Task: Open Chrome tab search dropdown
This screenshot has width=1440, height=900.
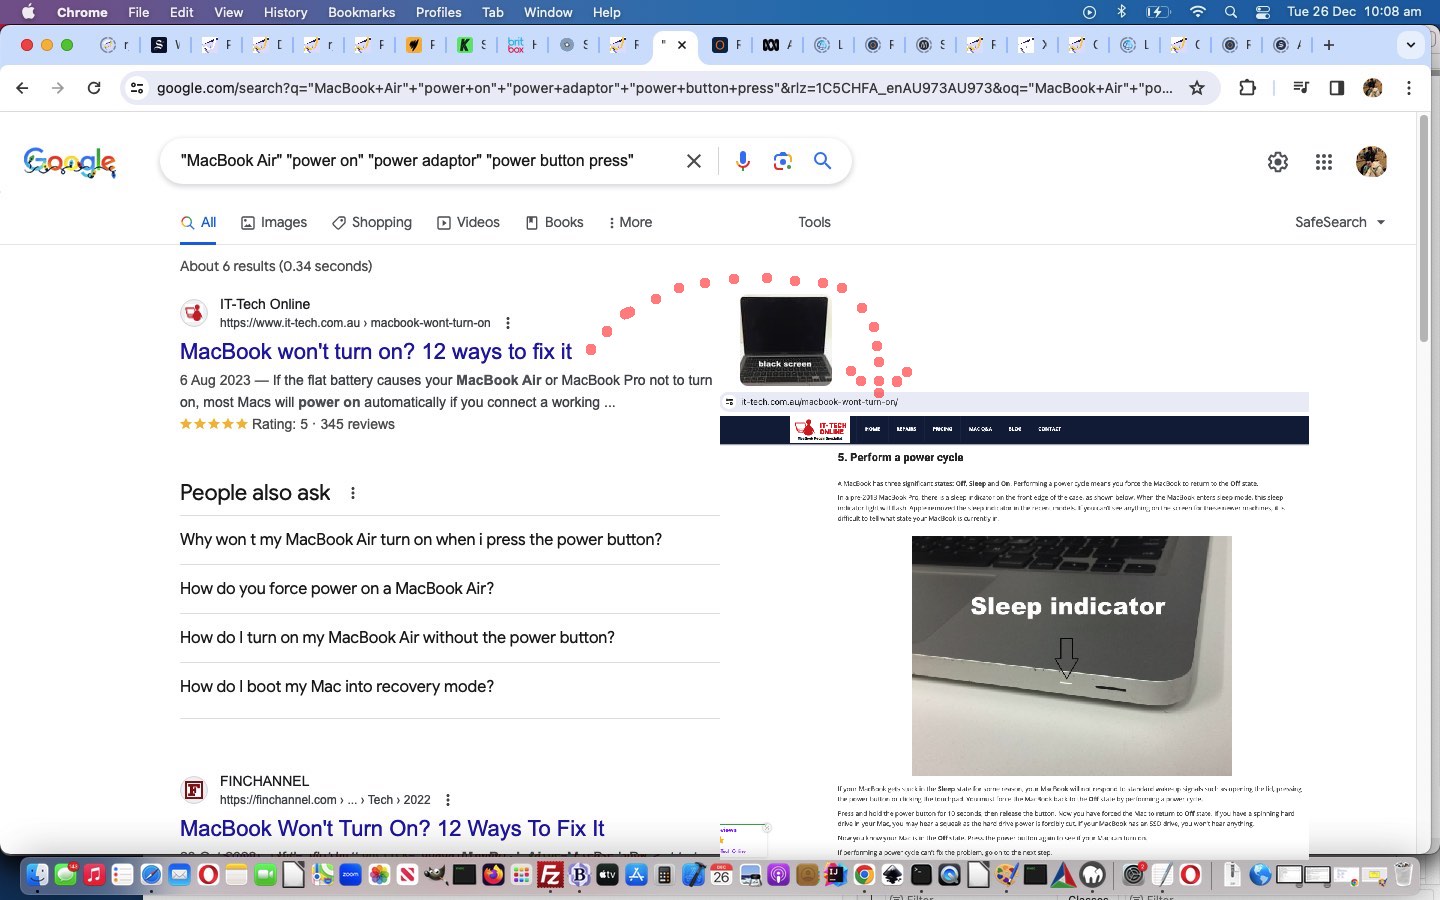Action: coord(1411,45)
